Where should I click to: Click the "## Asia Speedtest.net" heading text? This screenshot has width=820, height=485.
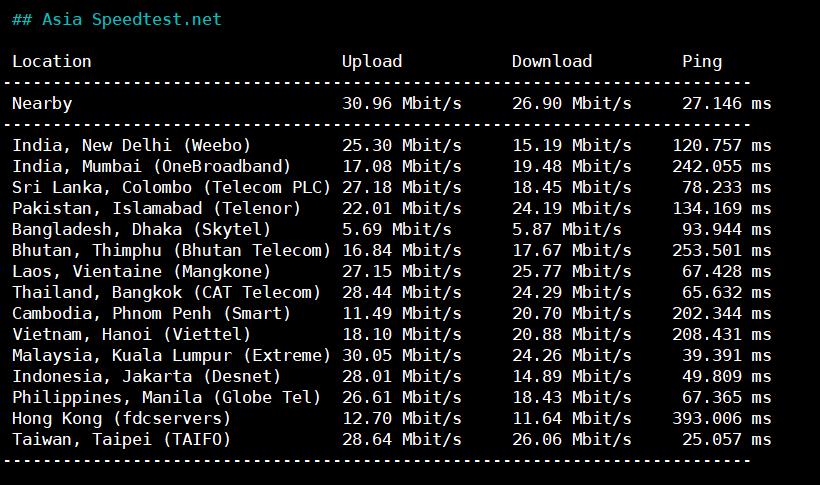[117, 19]
